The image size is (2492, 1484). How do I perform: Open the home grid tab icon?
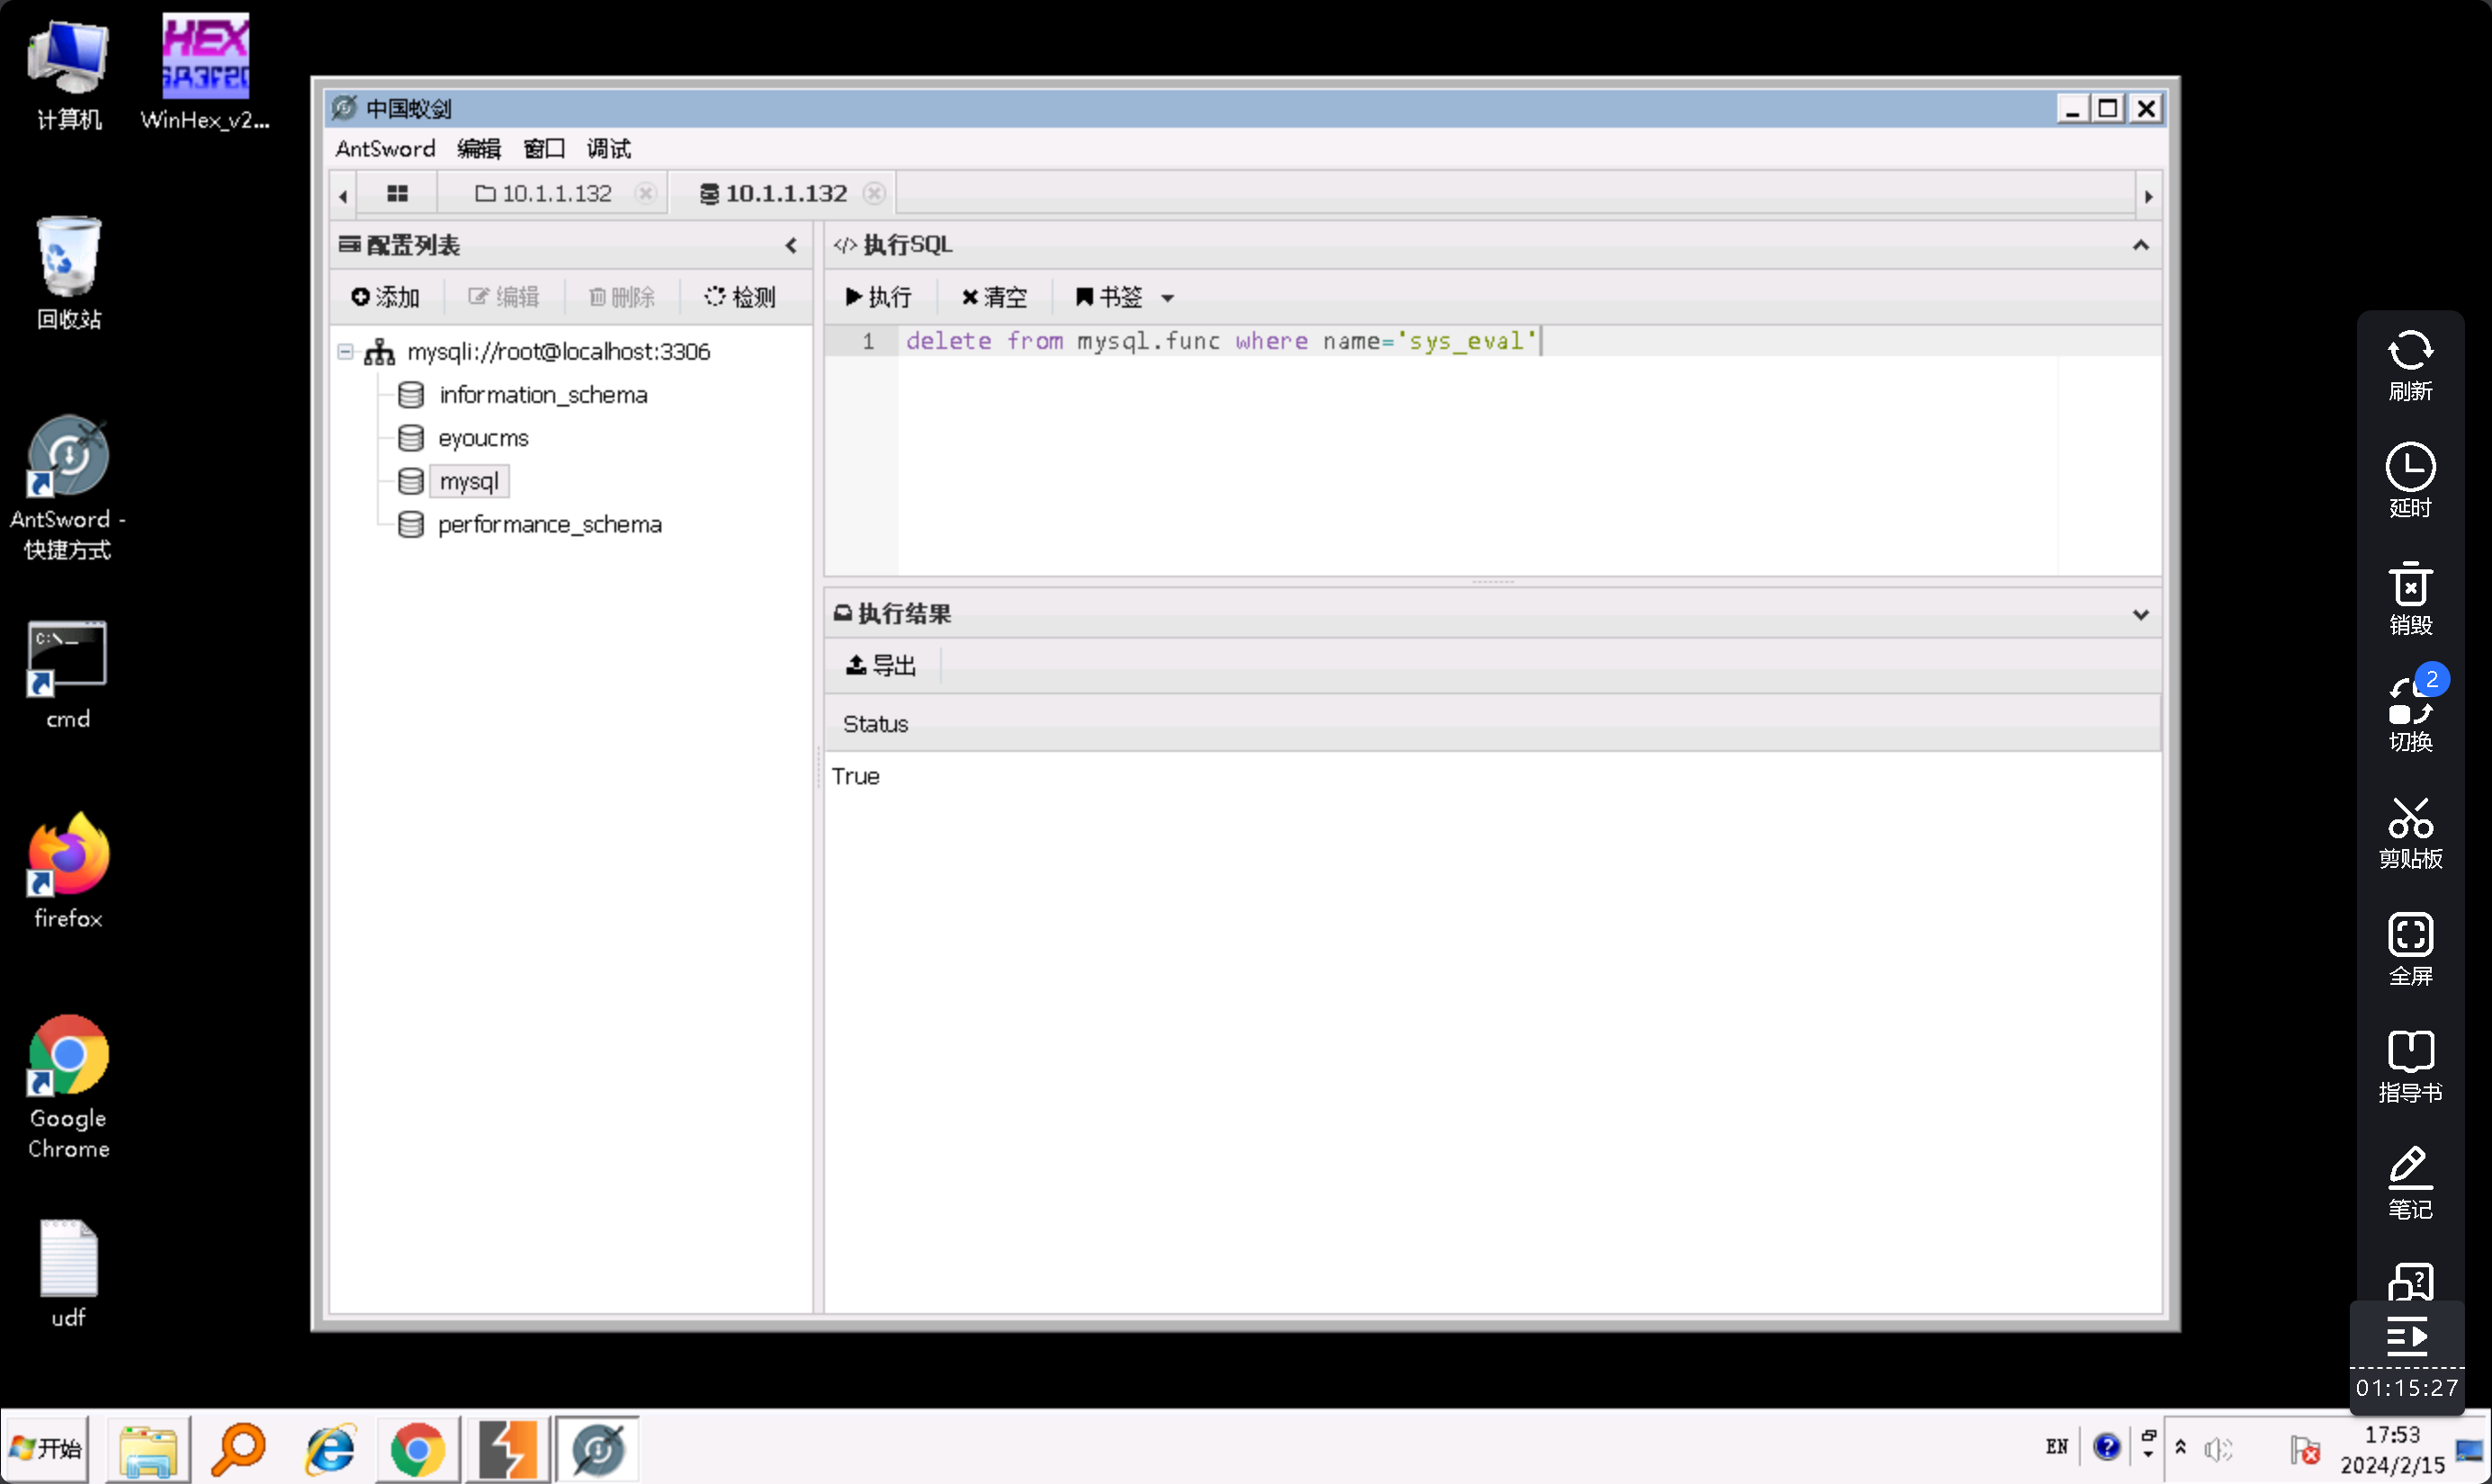[397, 194]
